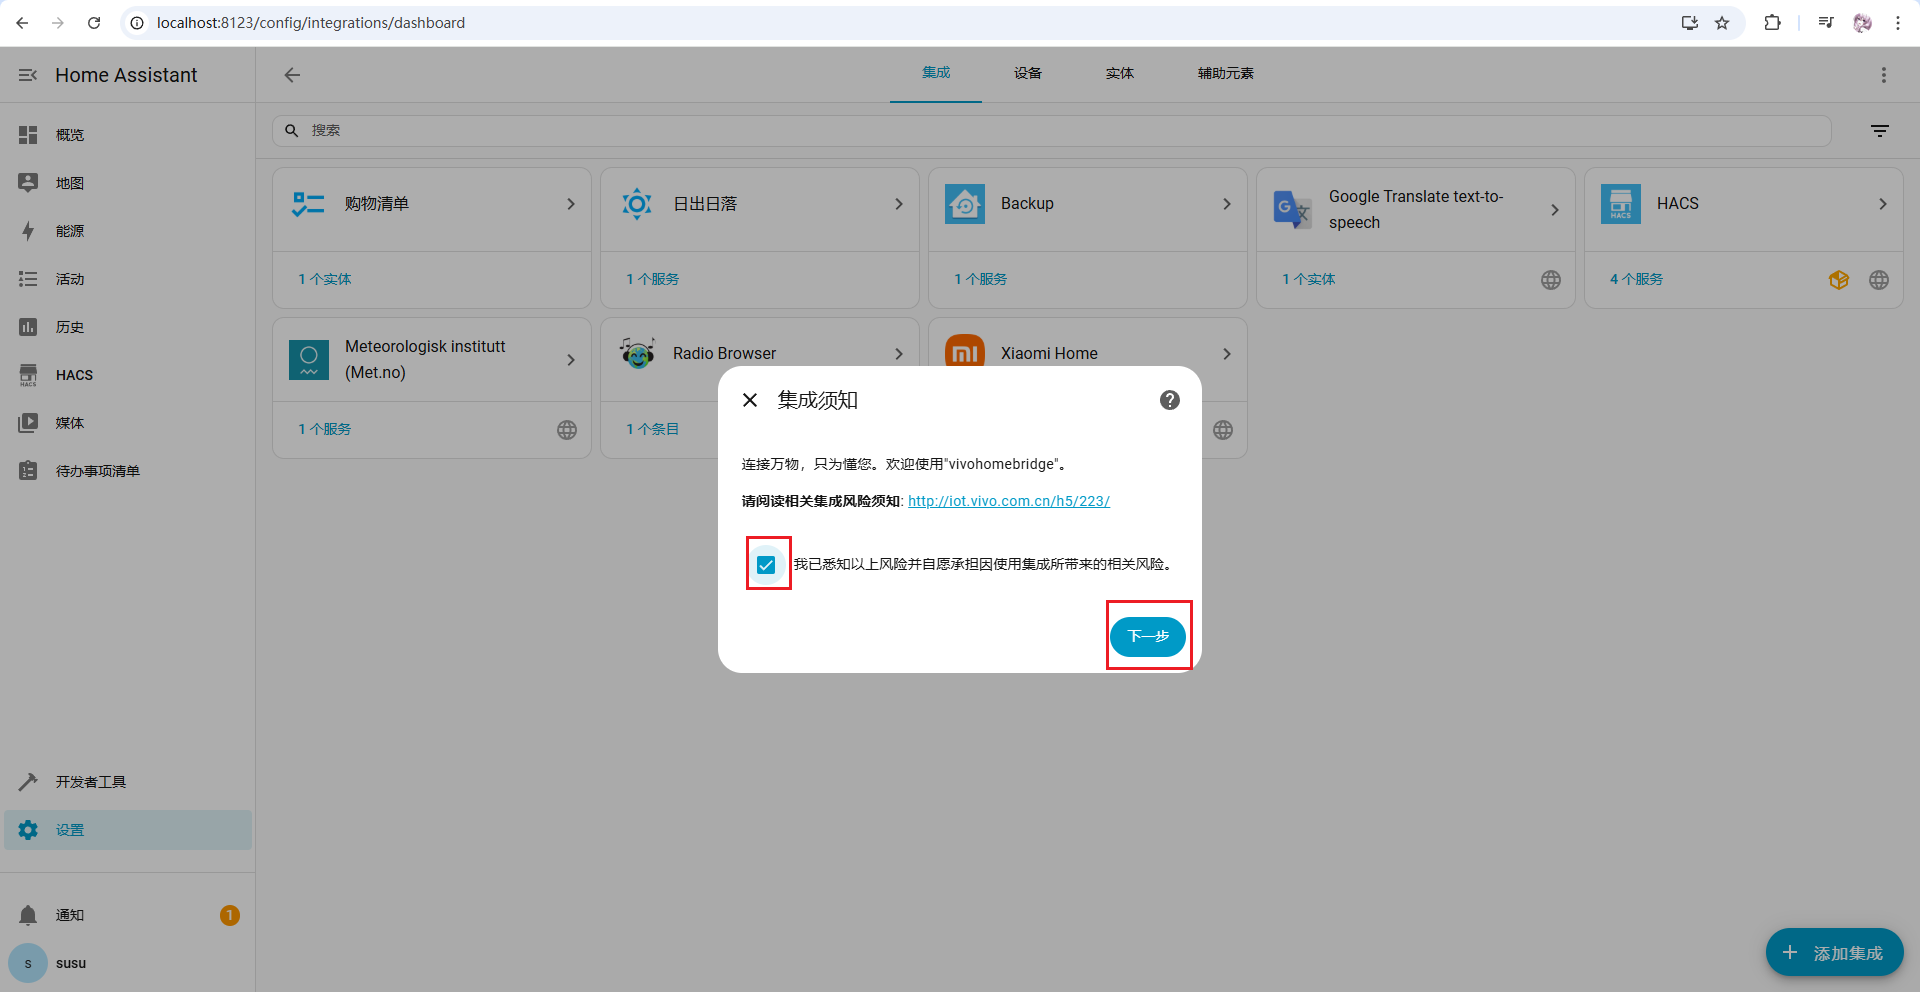Switch to the 辅助元素 tab
The image size is (1920, 992).
(1225, 73)
